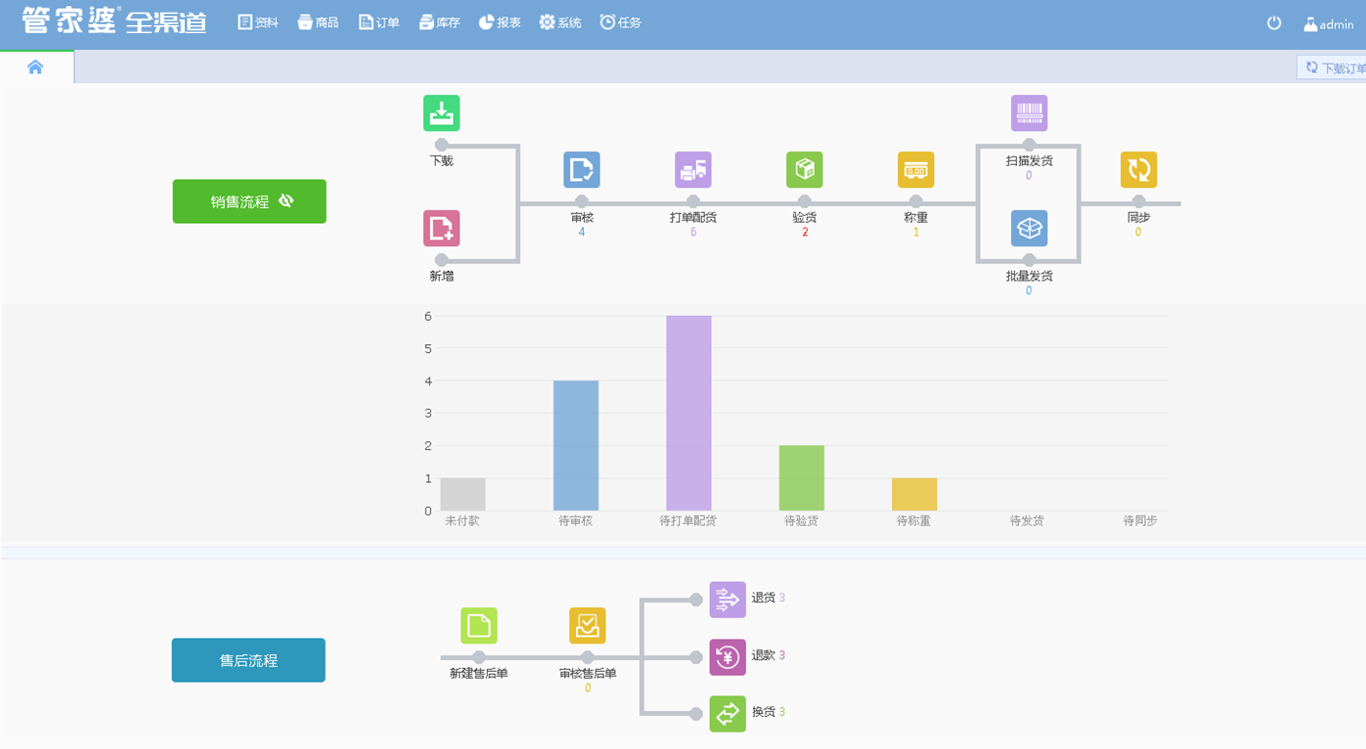The height and width of the screenshot is (749, 1366).
Task: Expand the admin user menu
Action: point(1328,24)
